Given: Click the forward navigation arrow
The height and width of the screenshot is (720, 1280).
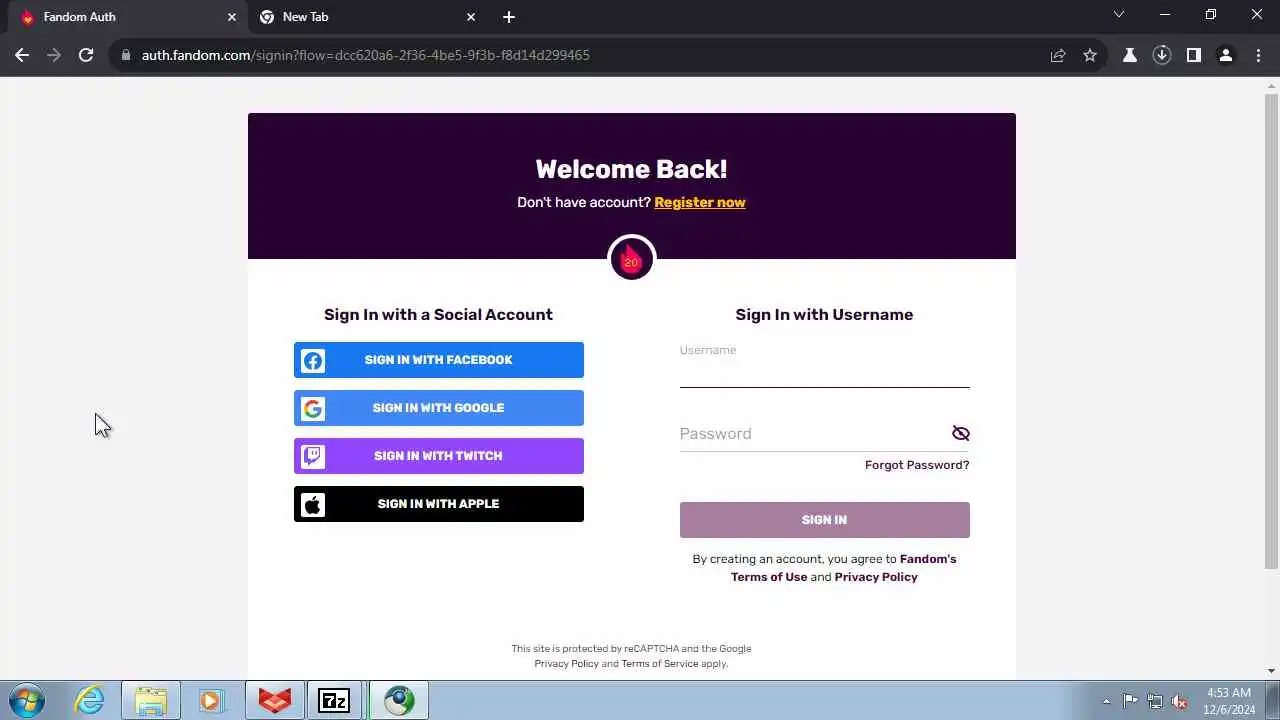Looking at the screenshot, I should (54, 55).
